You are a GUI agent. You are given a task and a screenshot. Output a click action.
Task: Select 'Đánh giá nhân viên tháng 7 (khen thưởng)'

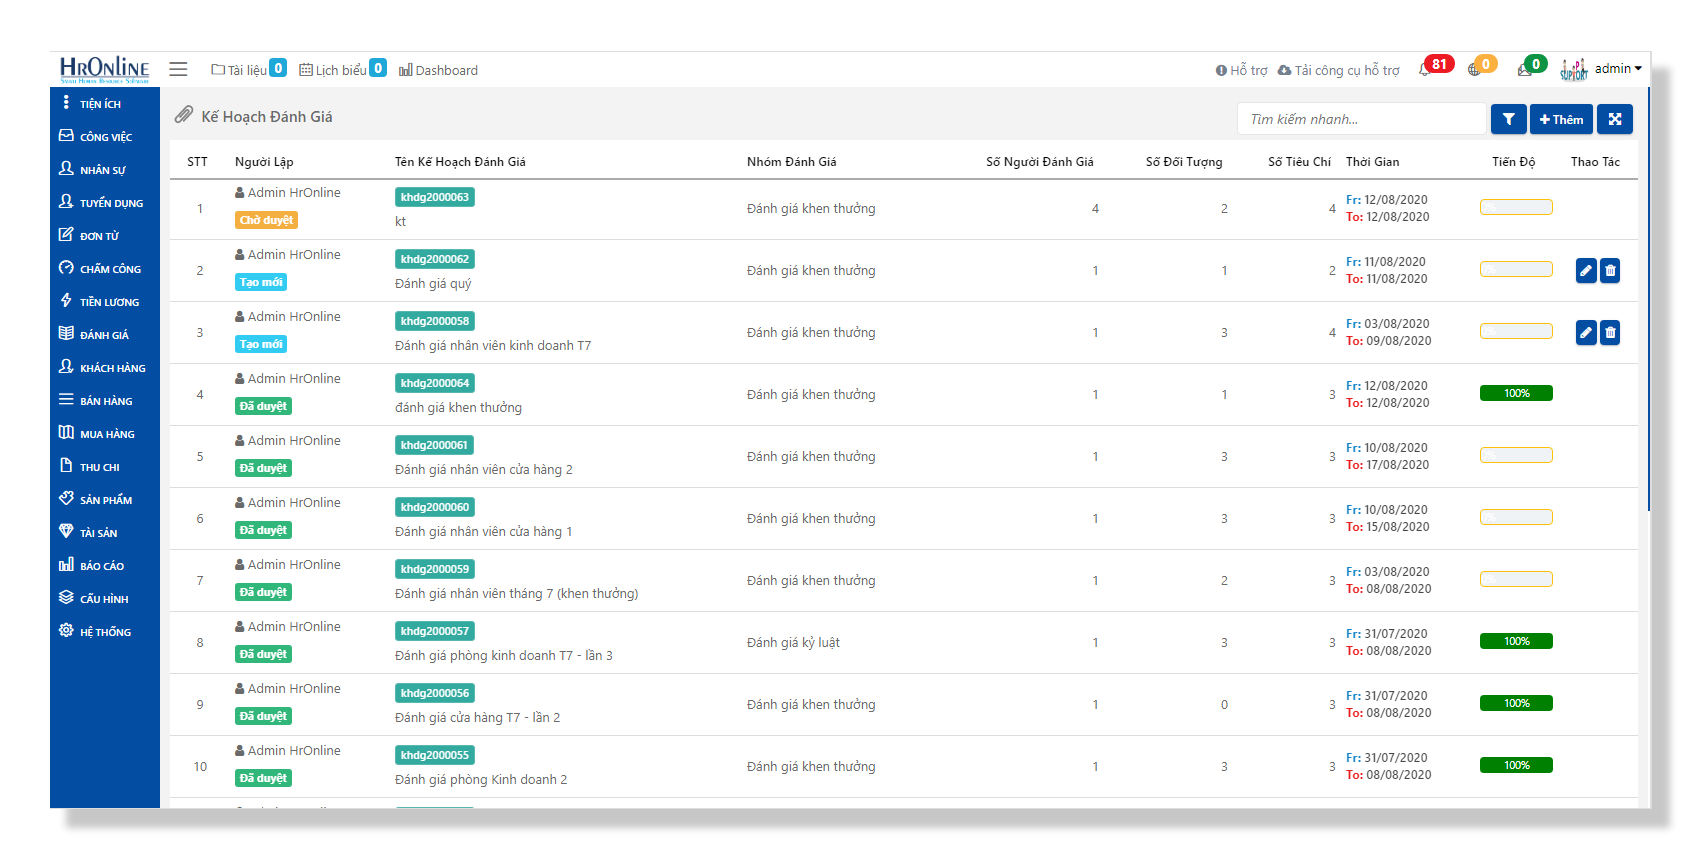(516, 594)
